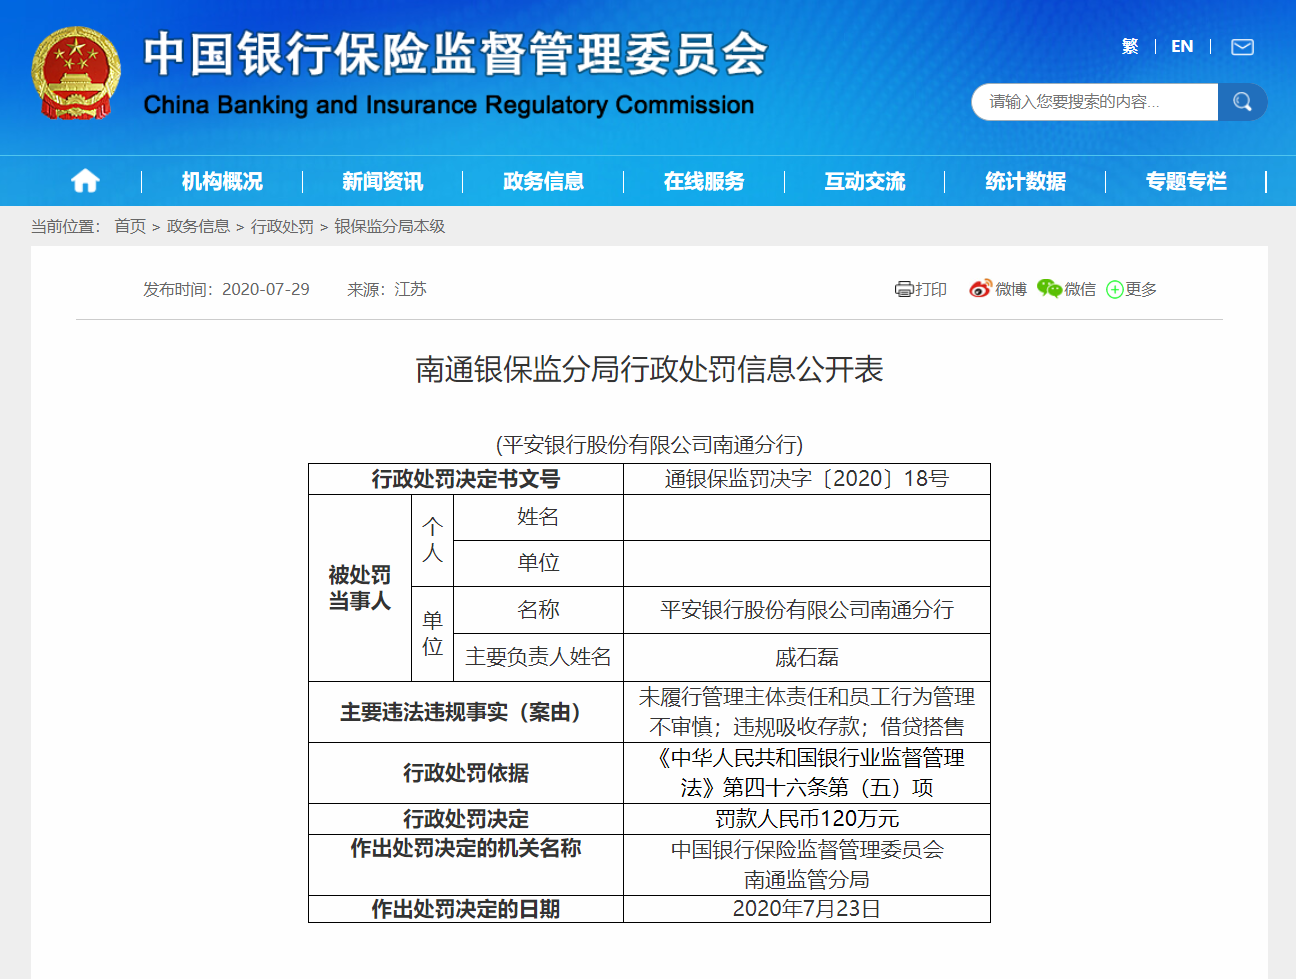Open the 统计数据 menu

click(x=1025, y=181)
